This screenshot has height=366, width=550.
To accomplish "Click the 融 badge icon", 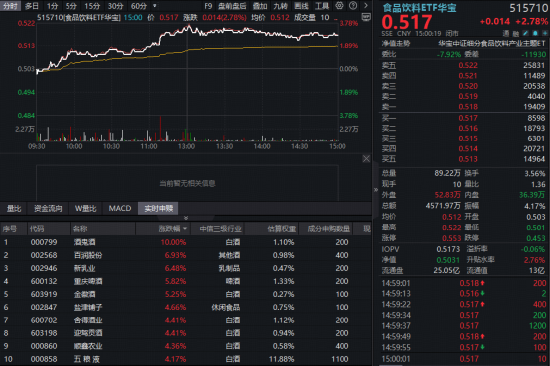I will tap(516, 33).
